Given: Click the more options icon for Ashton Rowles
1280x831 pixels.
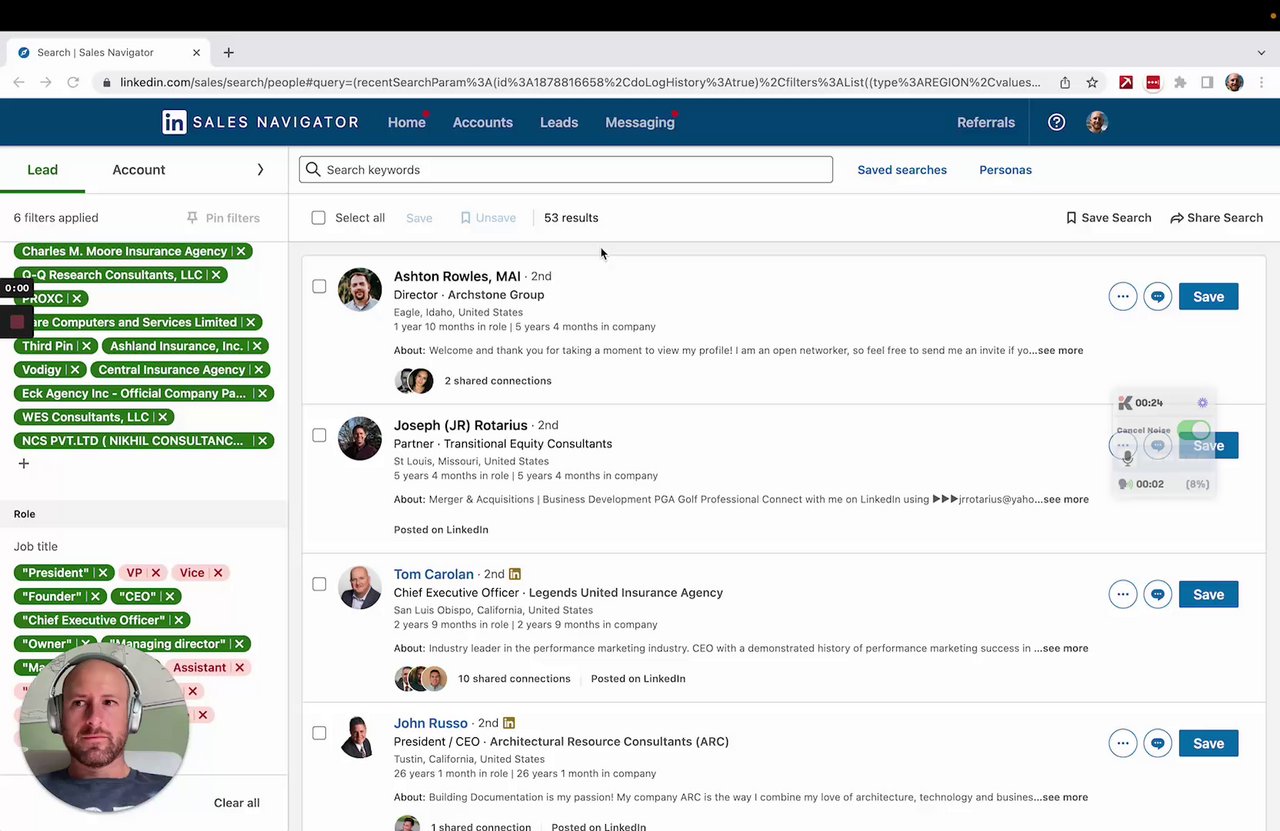Looking at the screenshot, I should 1123,297.
